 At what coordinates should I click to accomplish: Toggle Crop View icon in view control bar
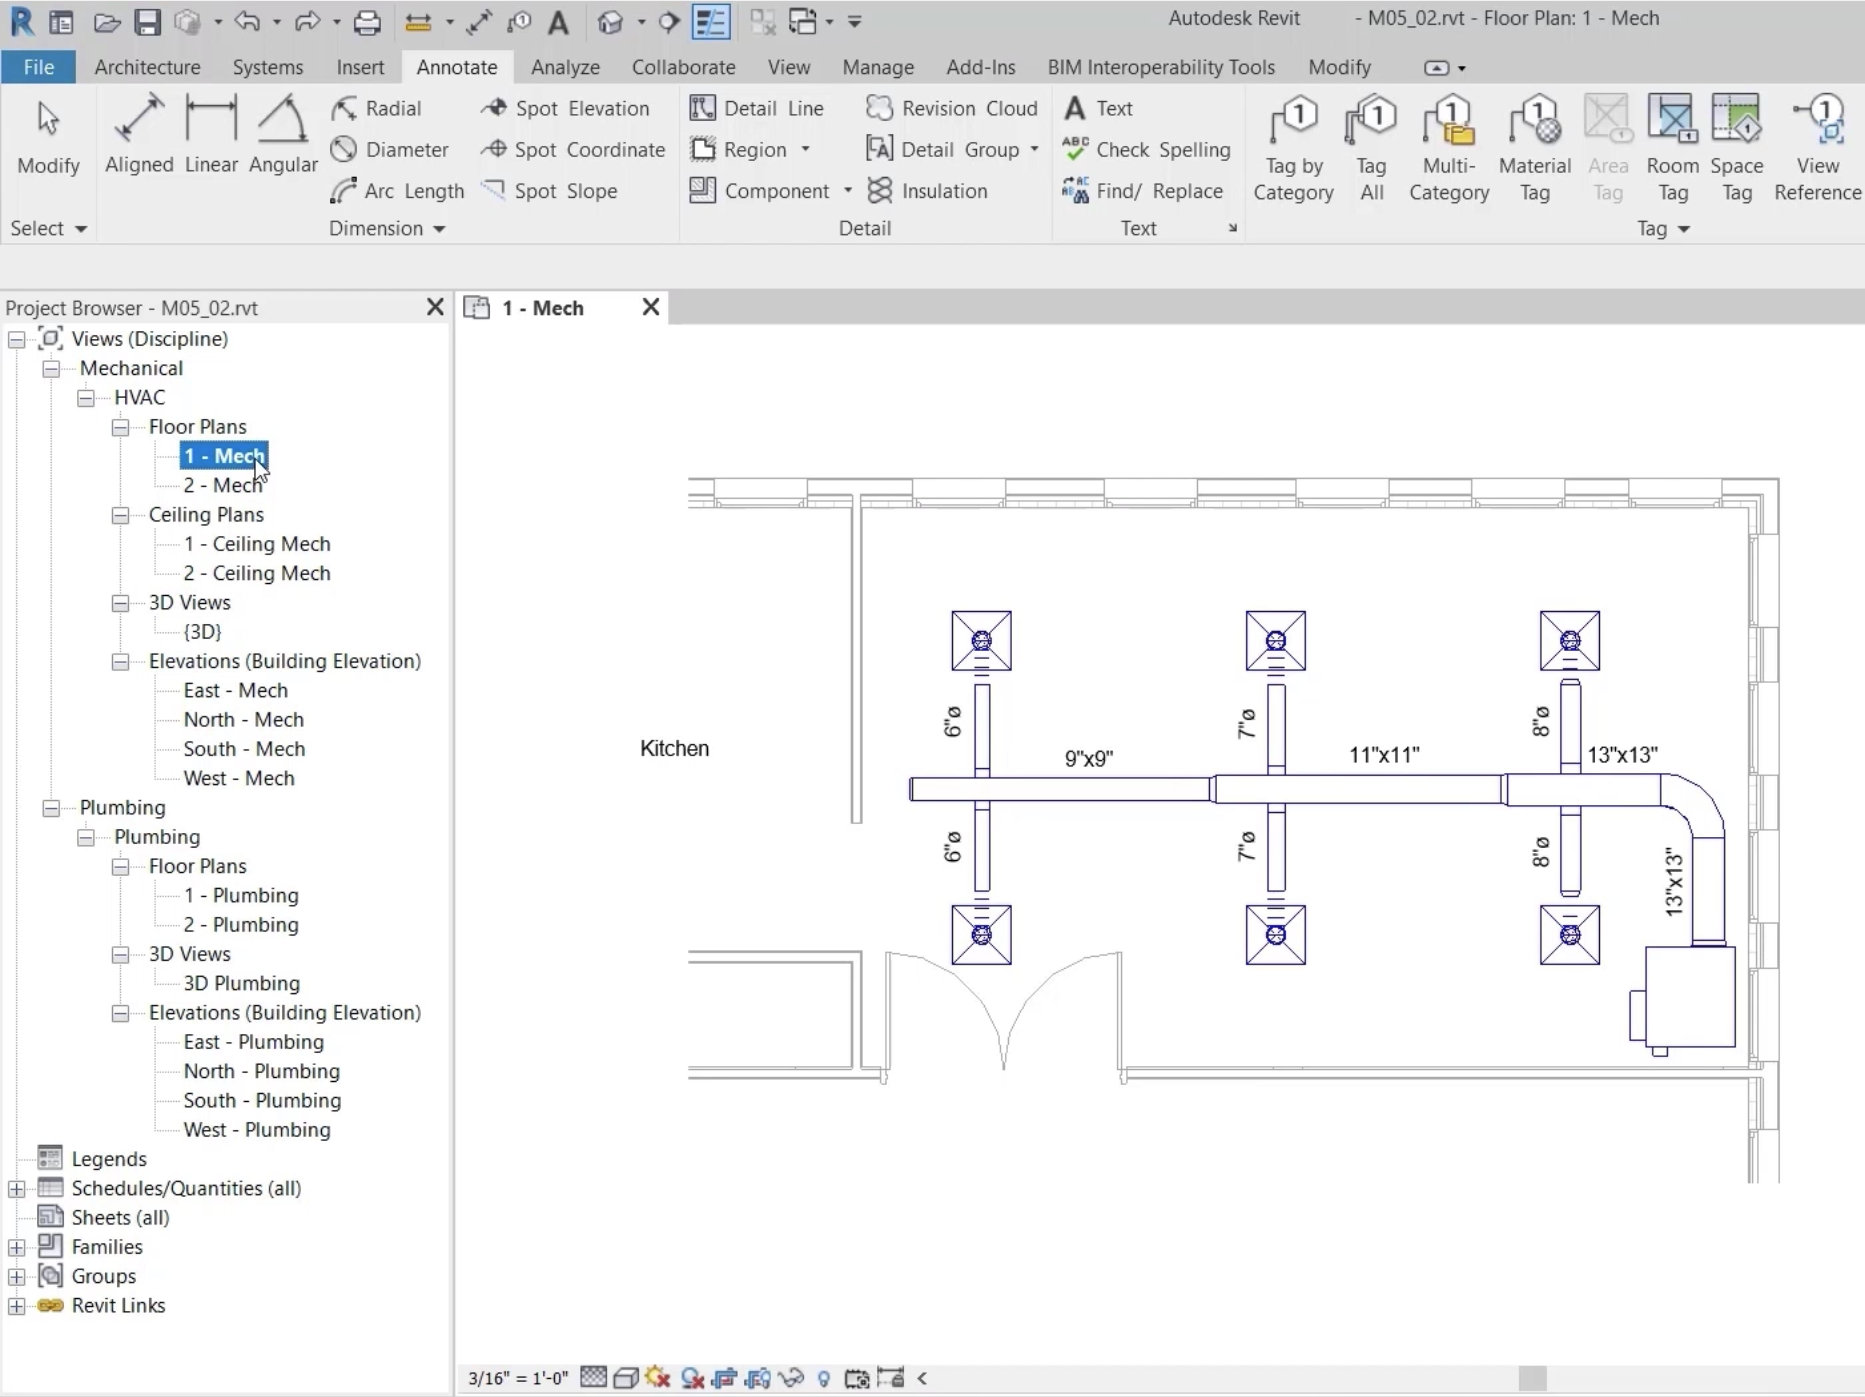click(725, 1378)
